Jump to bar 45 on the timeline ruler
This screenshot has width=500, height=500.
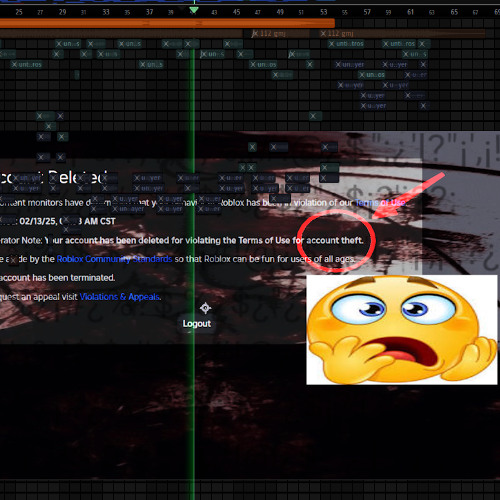[x=237, y=12]
